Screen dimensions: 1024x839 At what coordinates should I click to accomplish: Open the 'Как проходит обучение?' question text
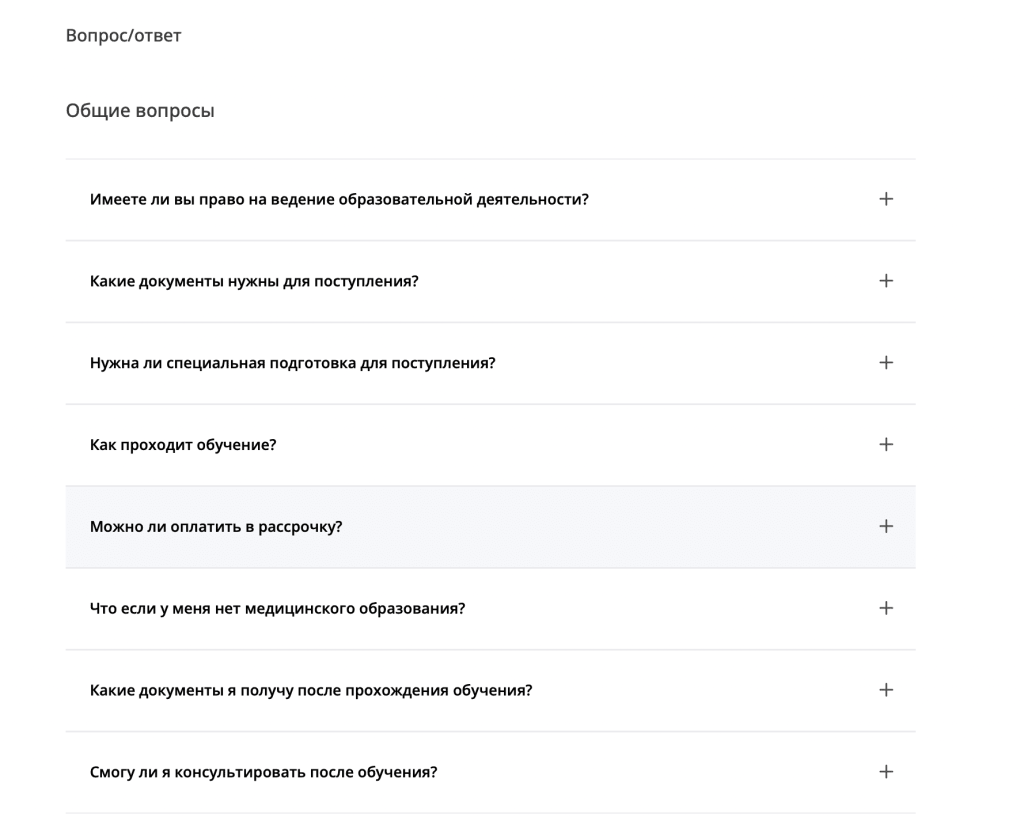tap(183, 445)
